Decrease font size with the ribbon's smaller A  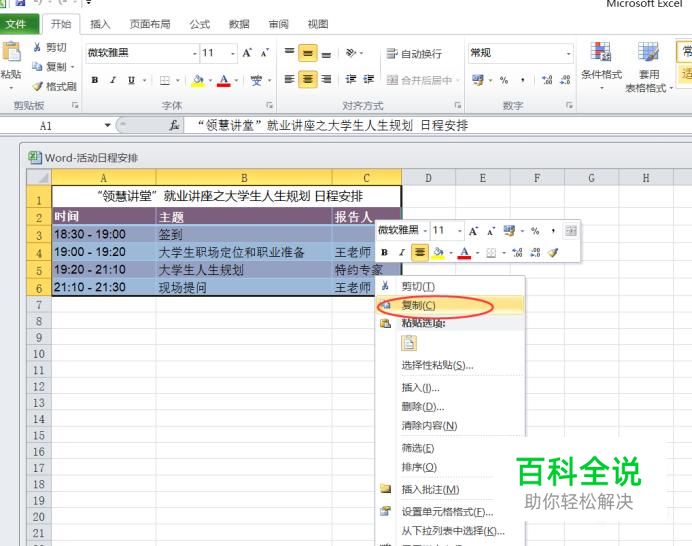coord(264,53)
